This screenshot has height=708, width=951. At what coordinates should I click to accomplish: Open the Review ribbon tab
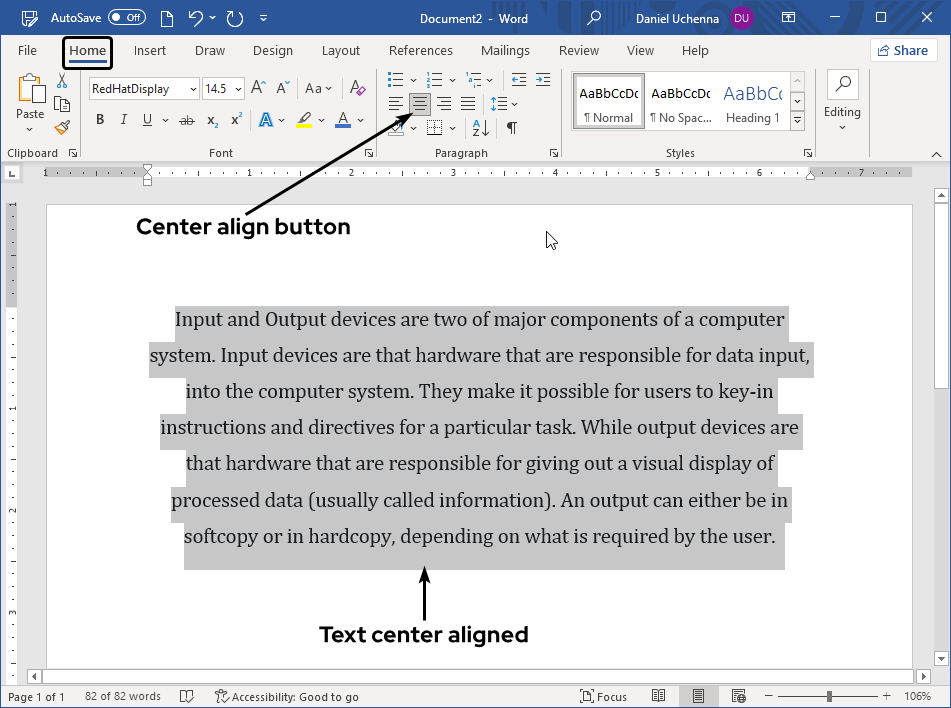pyautogui.click(x=578, y=50)
